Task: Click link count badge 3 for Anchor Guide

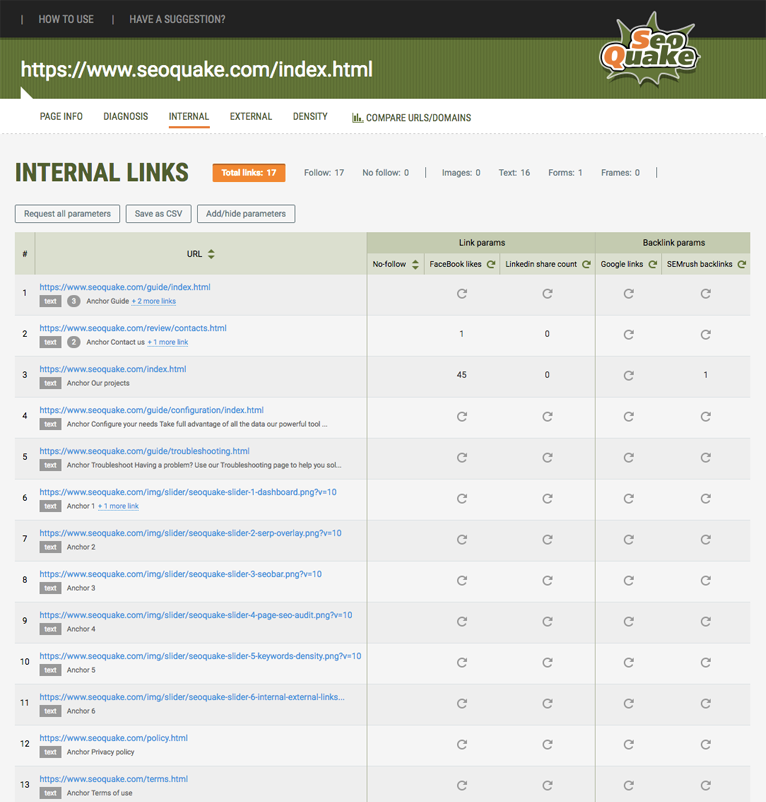Action: click(74, 301)
